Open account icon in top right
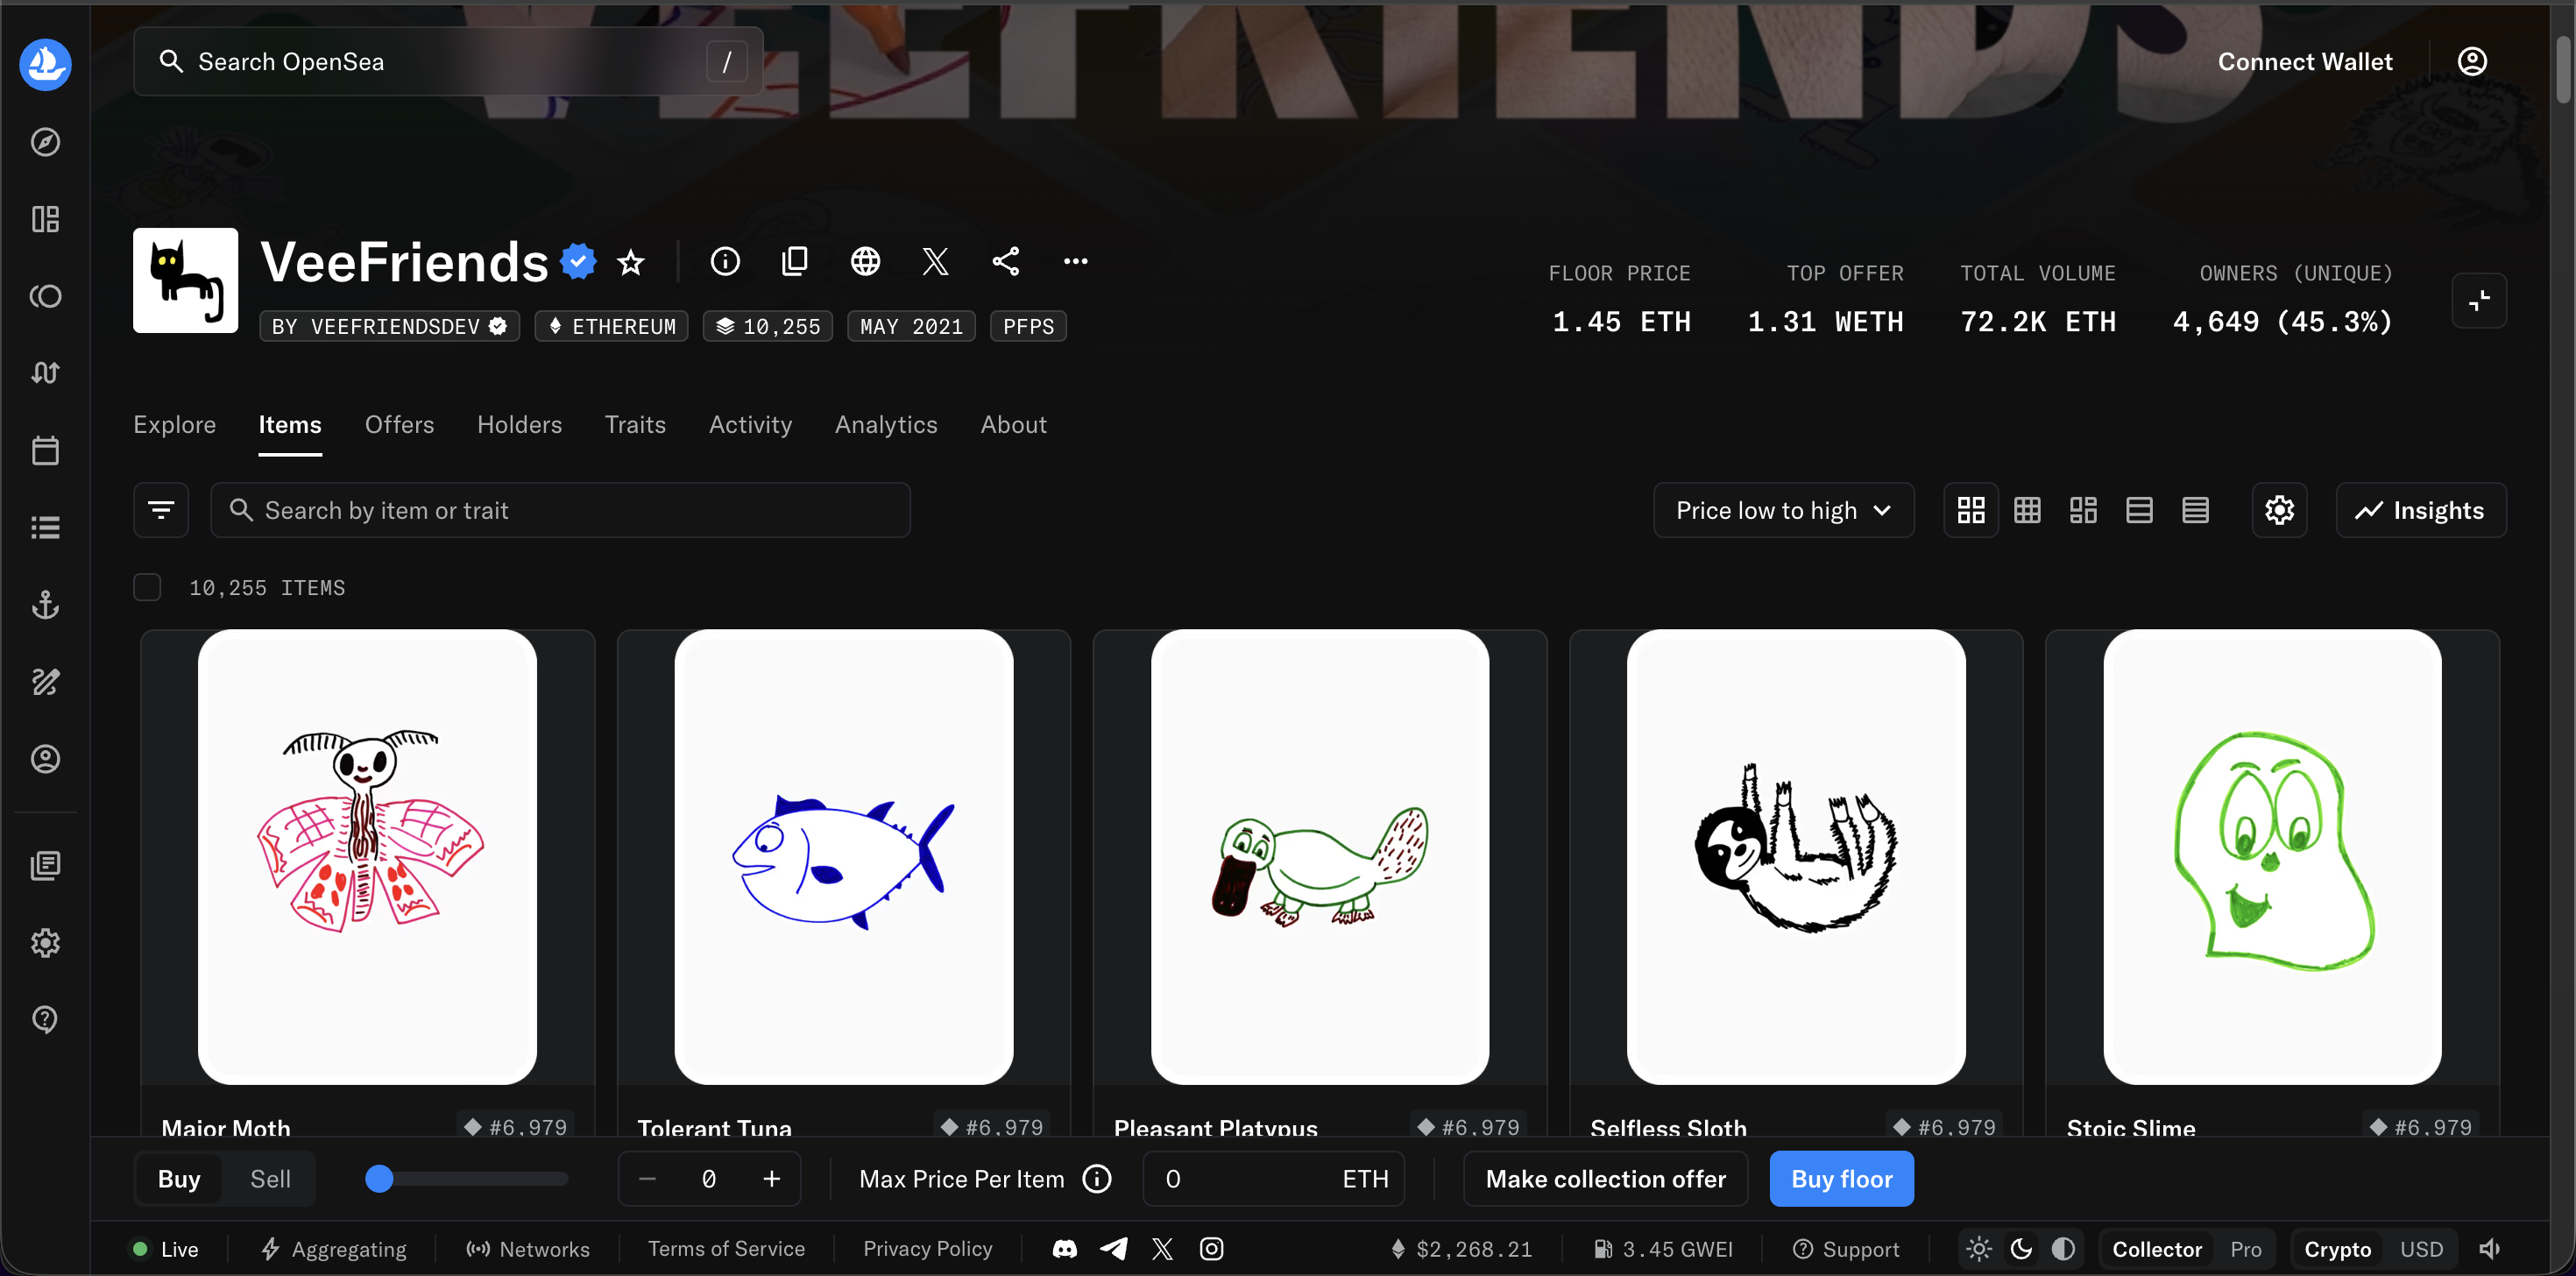 pos(2472,62)
